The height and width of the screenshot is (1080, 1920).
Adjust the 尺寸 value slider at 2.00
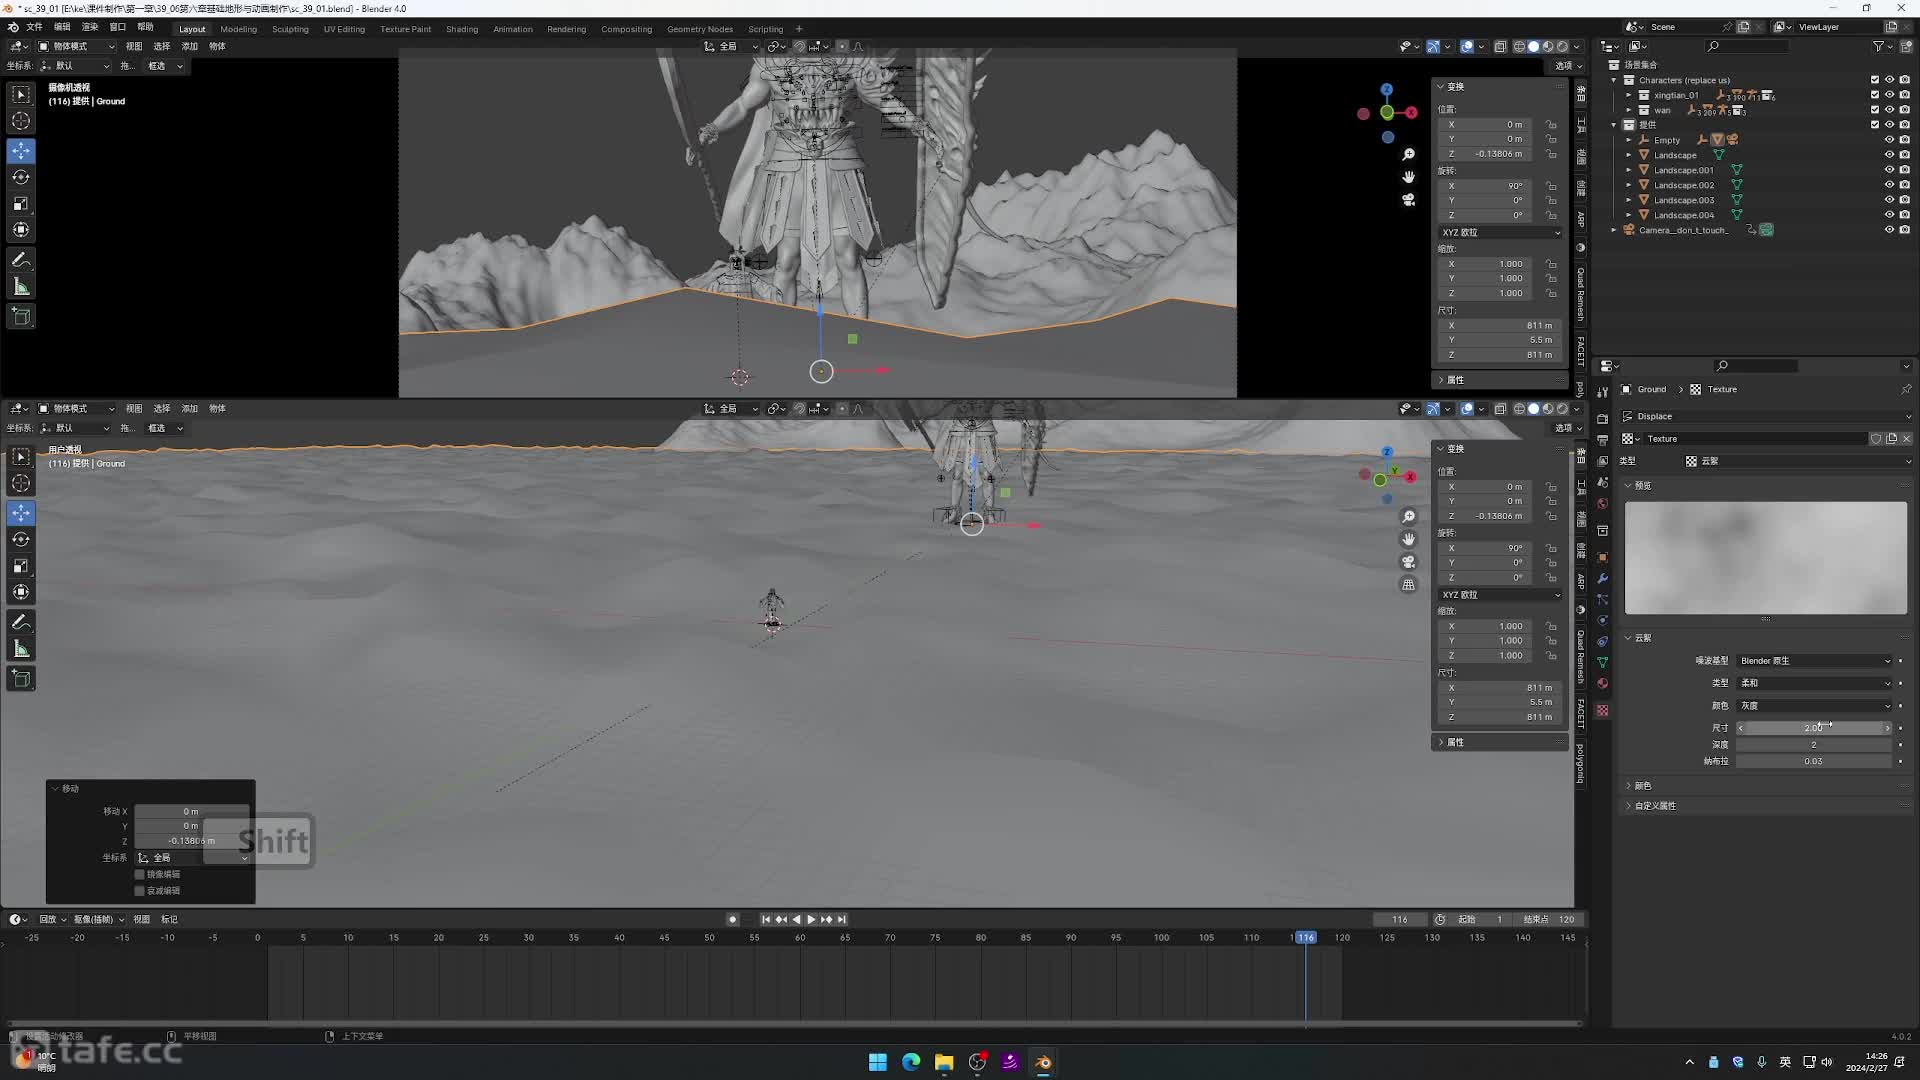1814,728
